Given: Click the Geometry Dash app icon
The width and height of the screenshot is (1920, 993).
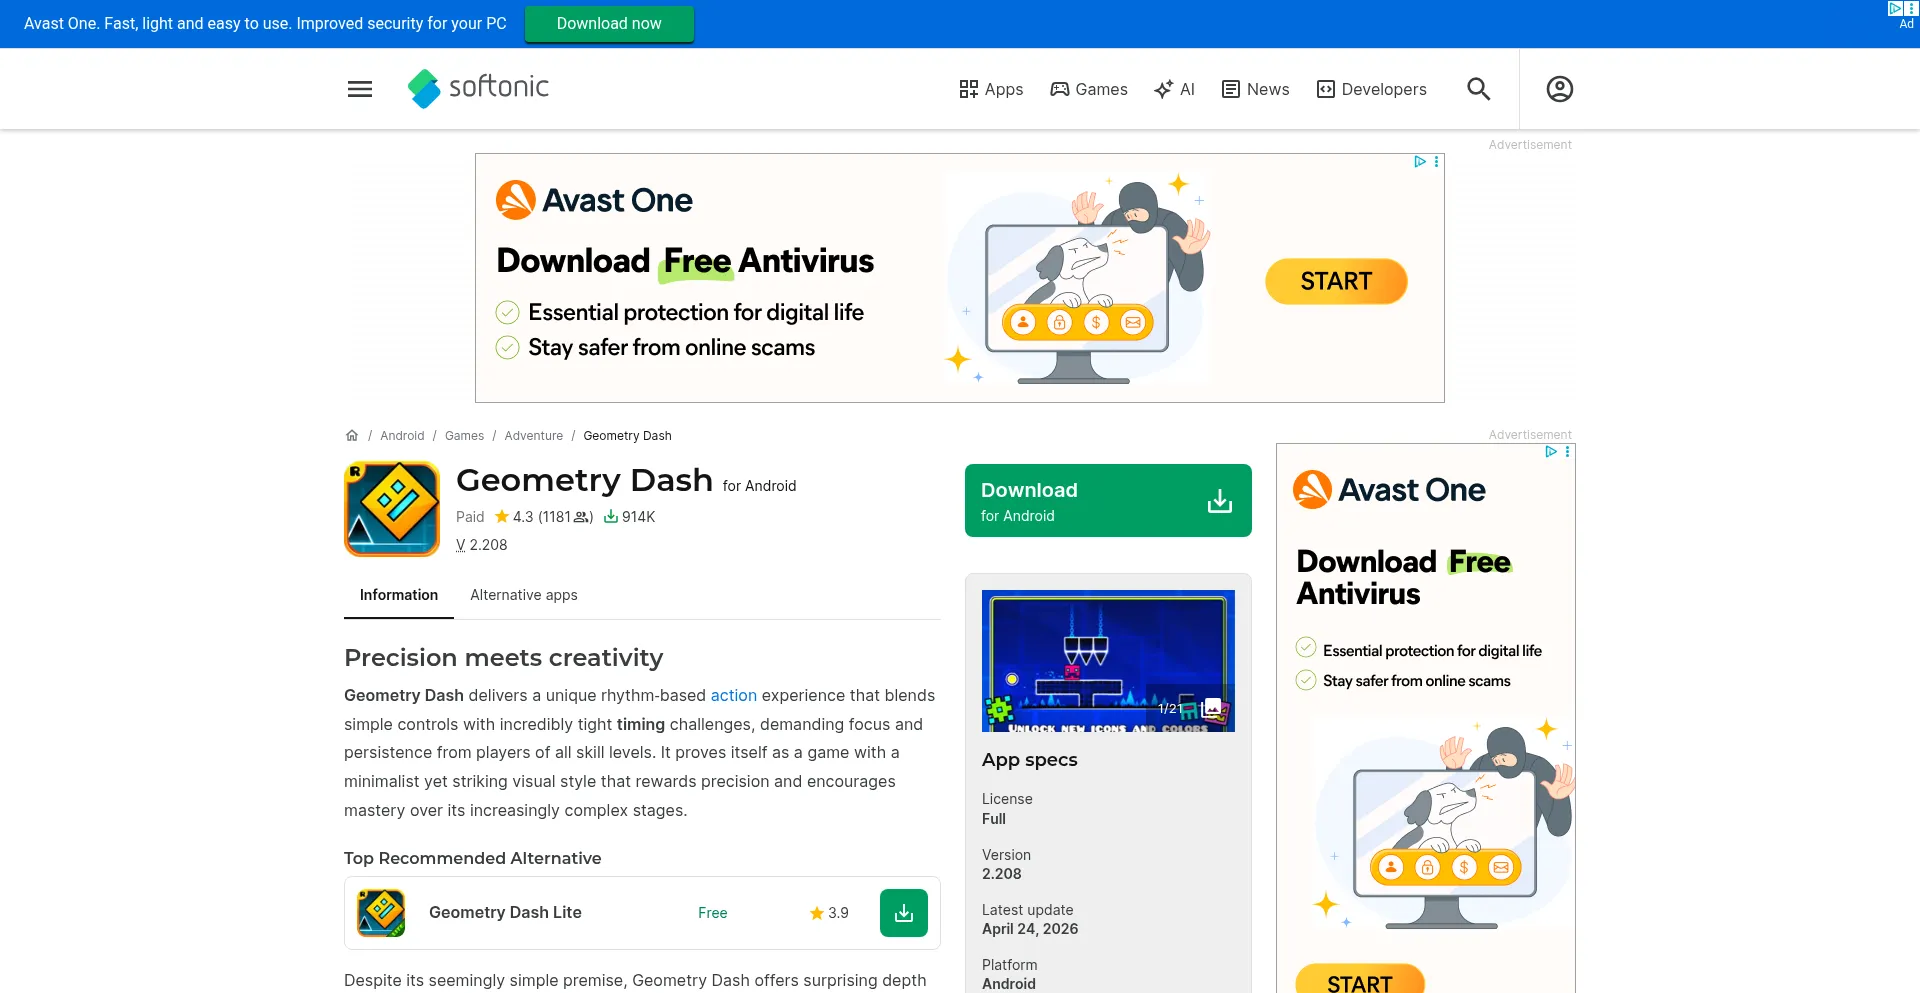Looking at the screenshot, I should [x=392, y=509].
